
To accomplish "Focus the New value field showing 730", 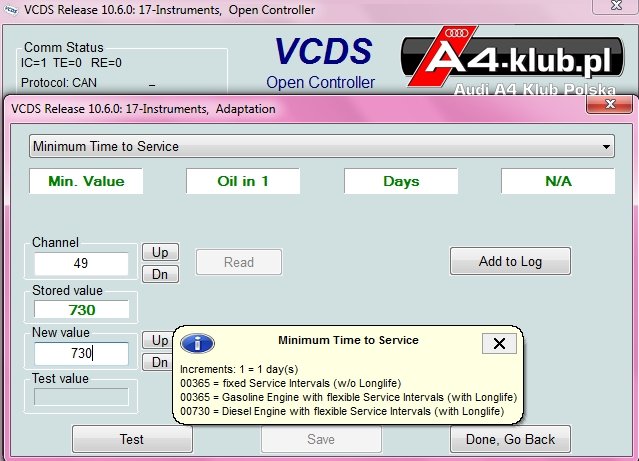I will tap(81, 353).
